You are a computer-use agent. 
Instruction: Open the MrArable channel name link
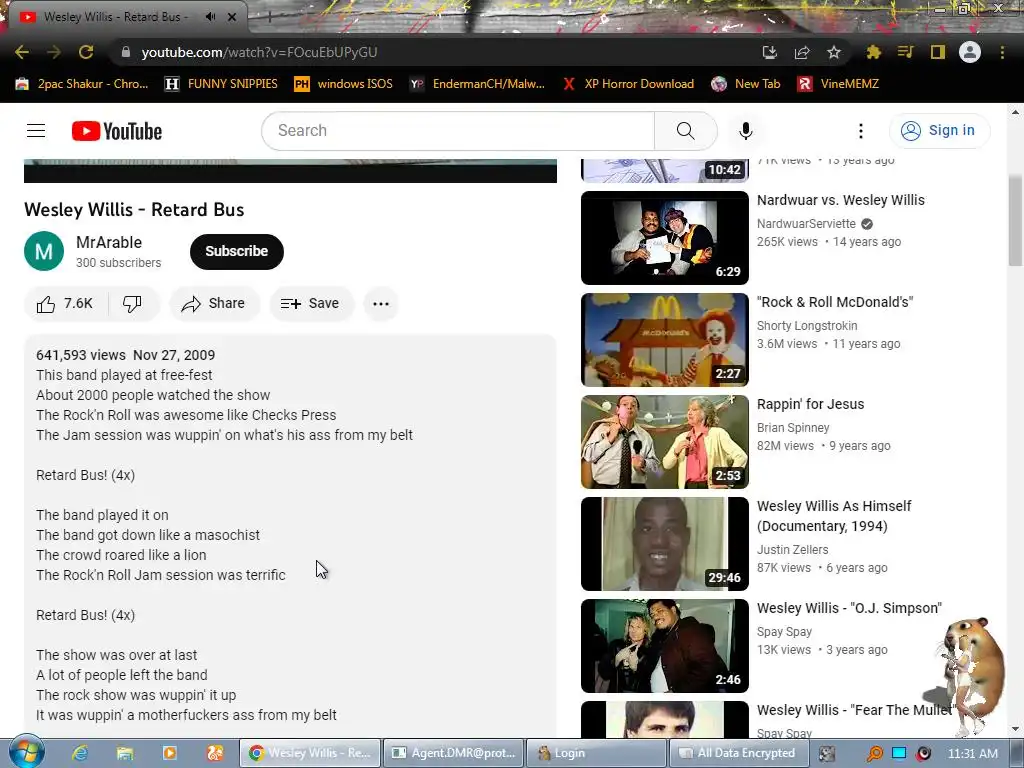pos(109,242)
